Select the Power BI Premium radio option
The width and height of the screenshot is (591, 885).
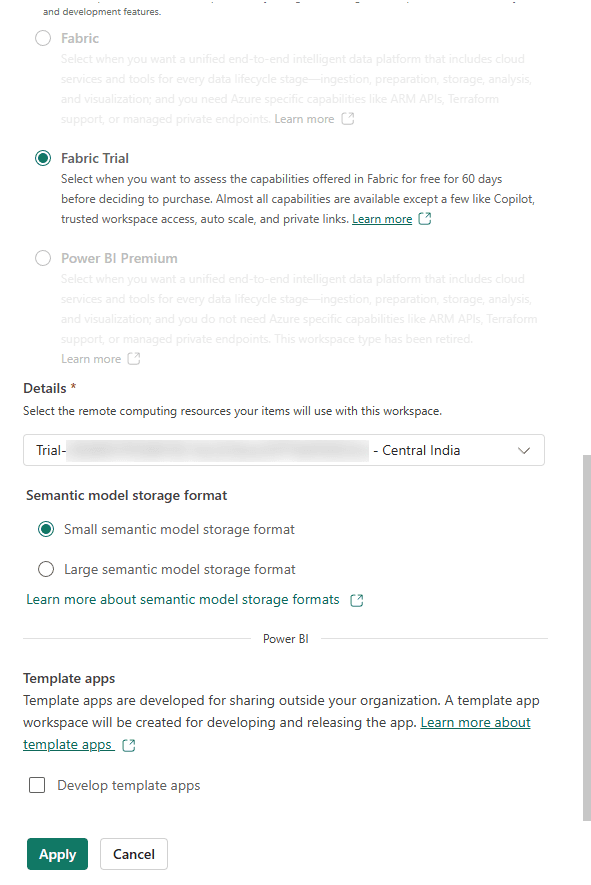click(x=43, y=259)
